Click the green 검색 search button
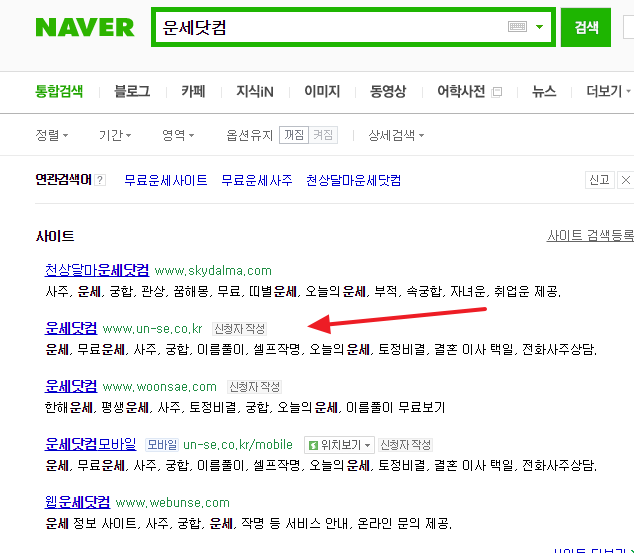The height and width of the screenshot is (553, 634). [586, 27]
